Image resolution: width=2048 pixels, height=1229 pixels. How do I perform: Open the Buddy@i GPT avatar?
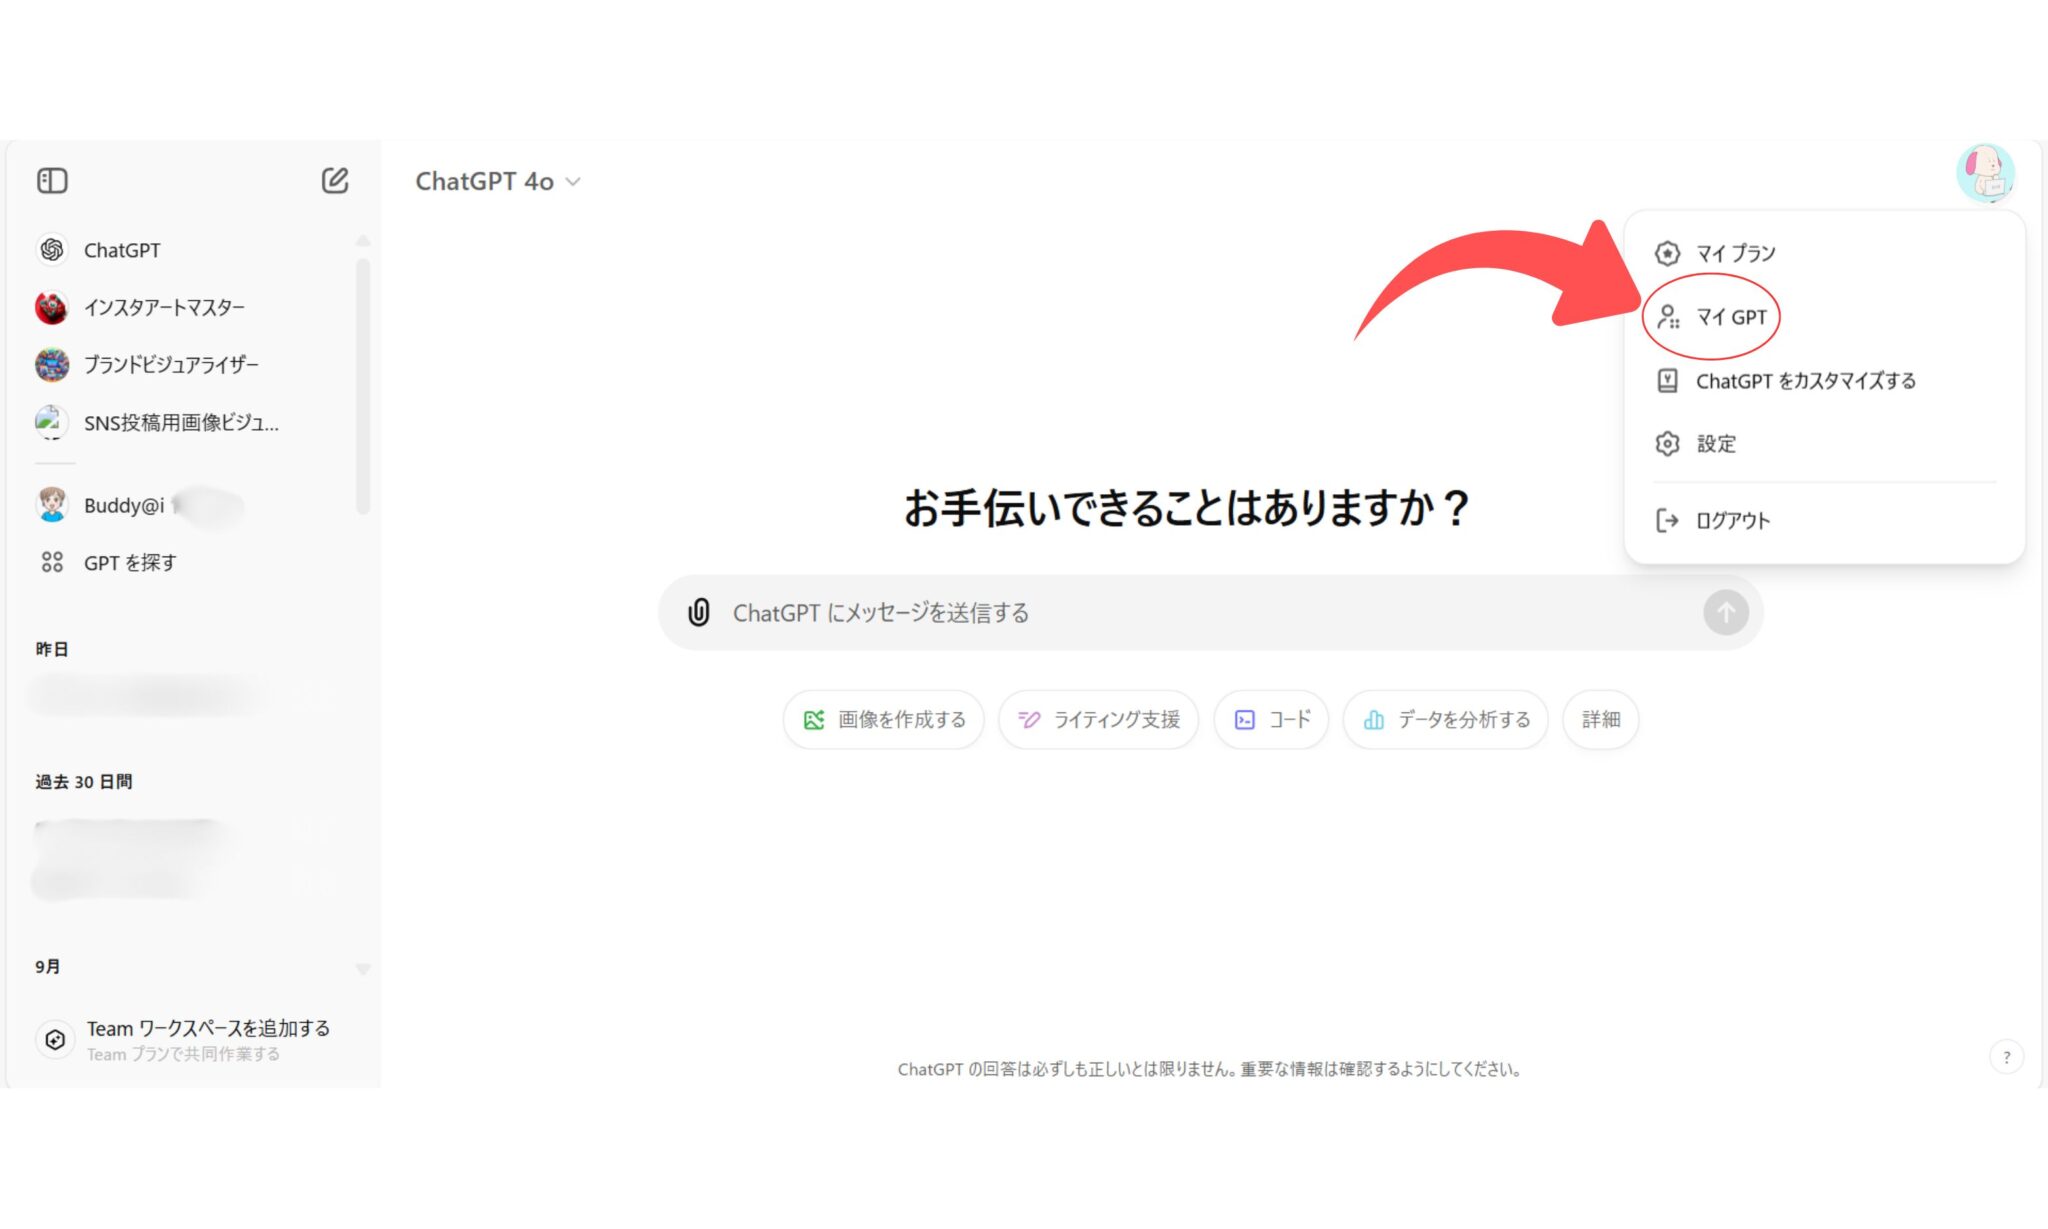point(52,505)
